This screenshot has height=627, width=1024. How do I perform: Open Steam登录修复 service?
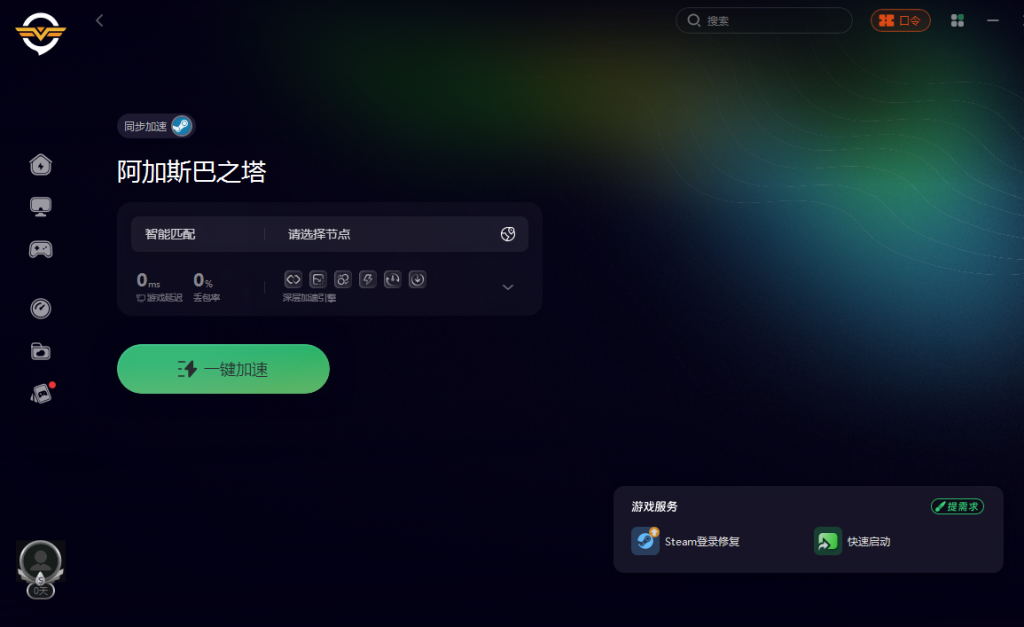pos(686,541)
